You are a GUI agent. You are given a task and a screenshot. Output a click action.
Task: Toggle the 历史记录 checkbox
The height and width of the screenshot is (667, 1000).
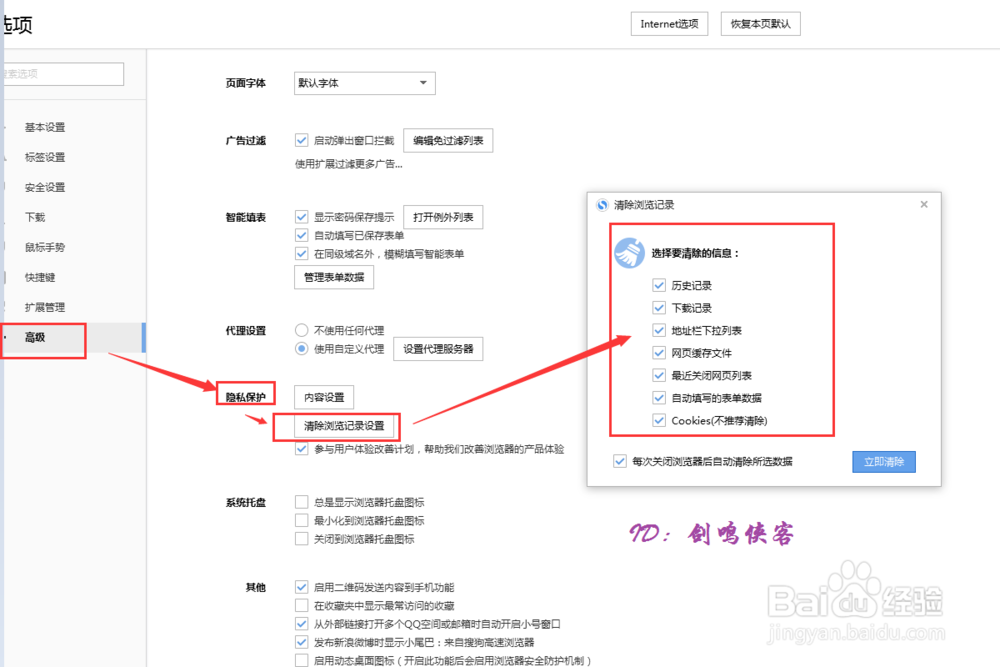pyautogui.click(x=659, y=284)
